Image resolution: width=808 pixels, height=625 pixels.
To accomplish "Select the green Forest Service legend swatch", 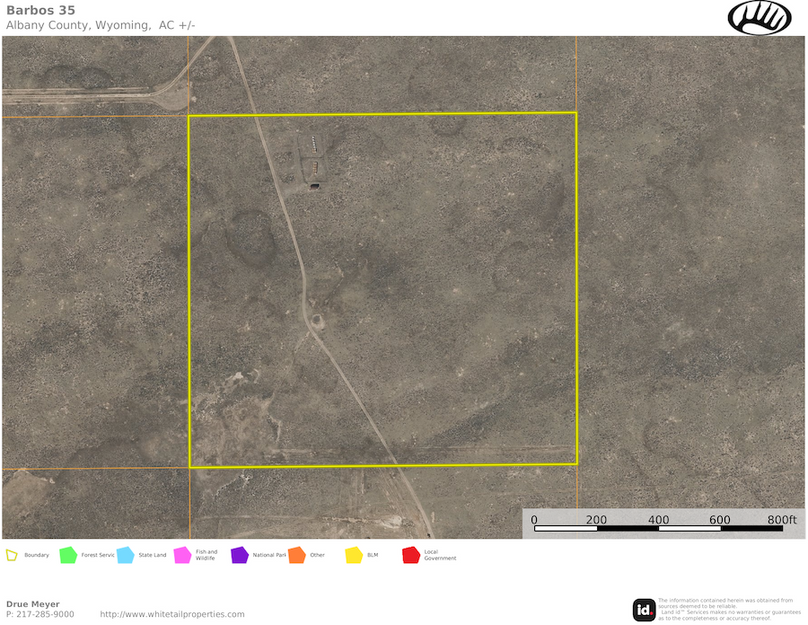I will [68, 555].
